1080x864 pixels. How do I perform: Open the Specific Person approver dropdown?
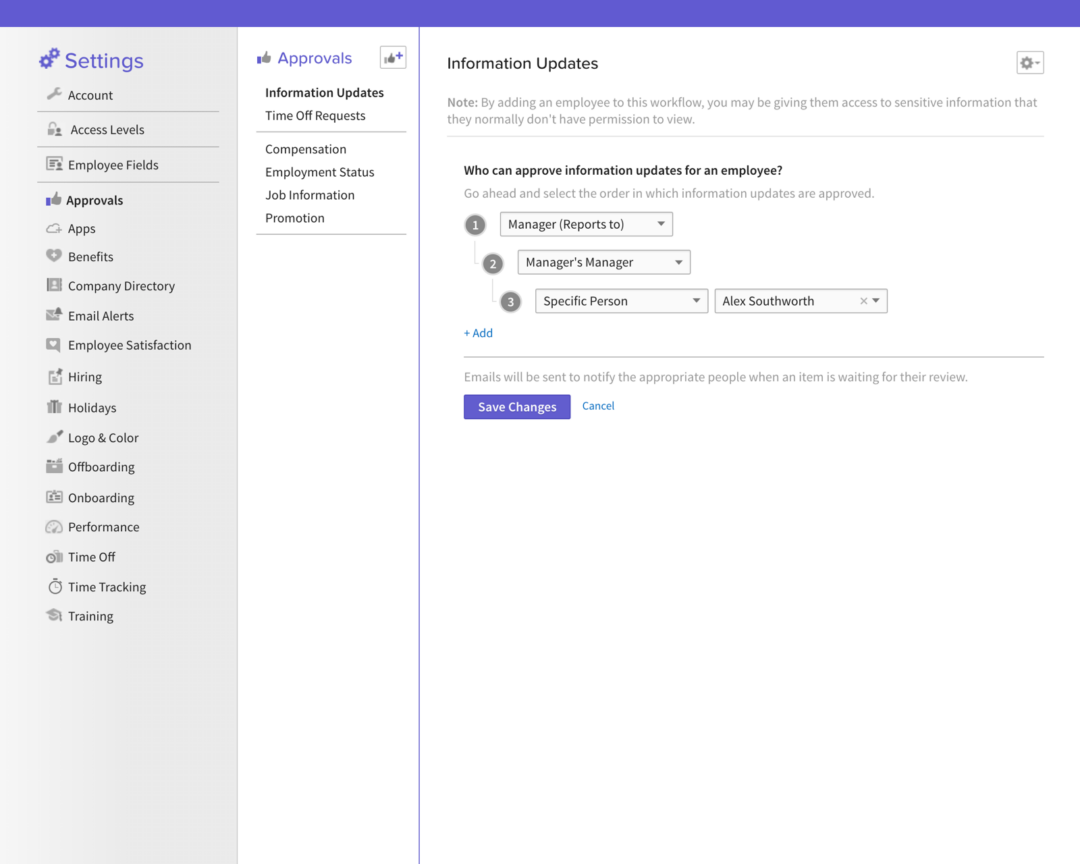coord(620,300)
